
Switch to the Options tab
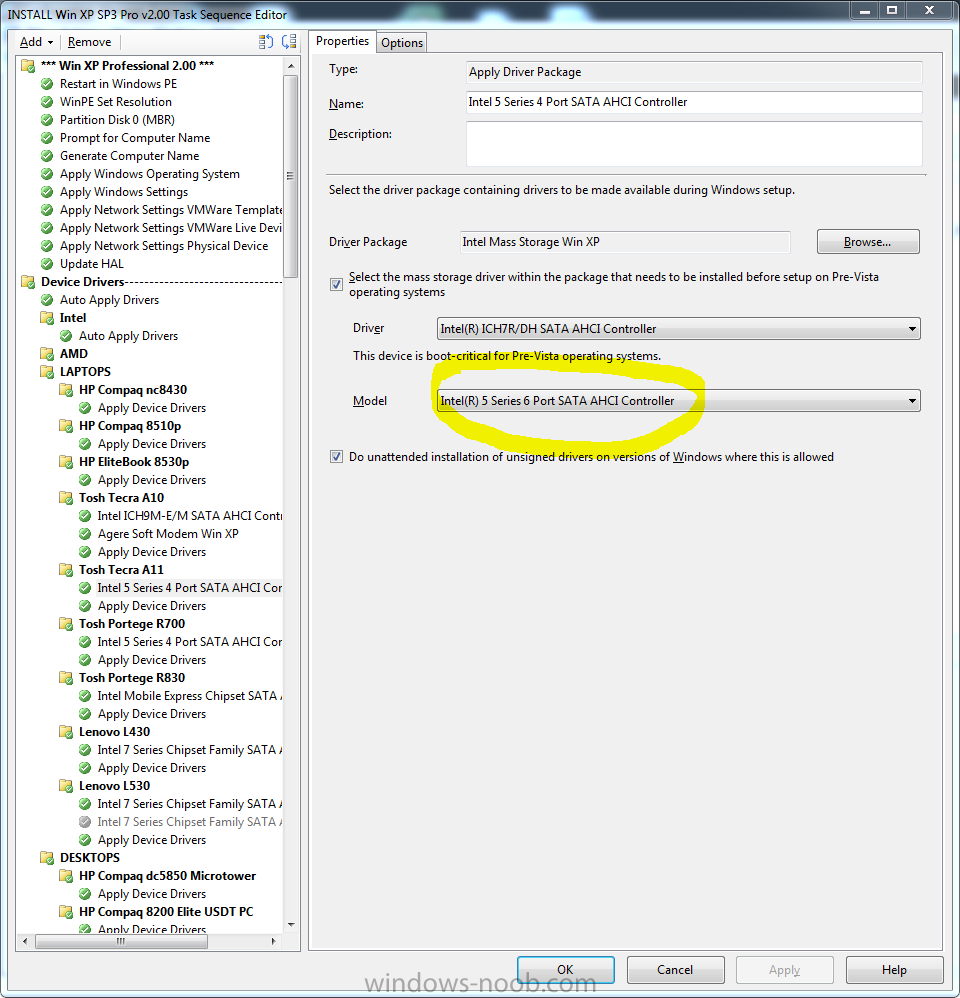pos(402,43)
